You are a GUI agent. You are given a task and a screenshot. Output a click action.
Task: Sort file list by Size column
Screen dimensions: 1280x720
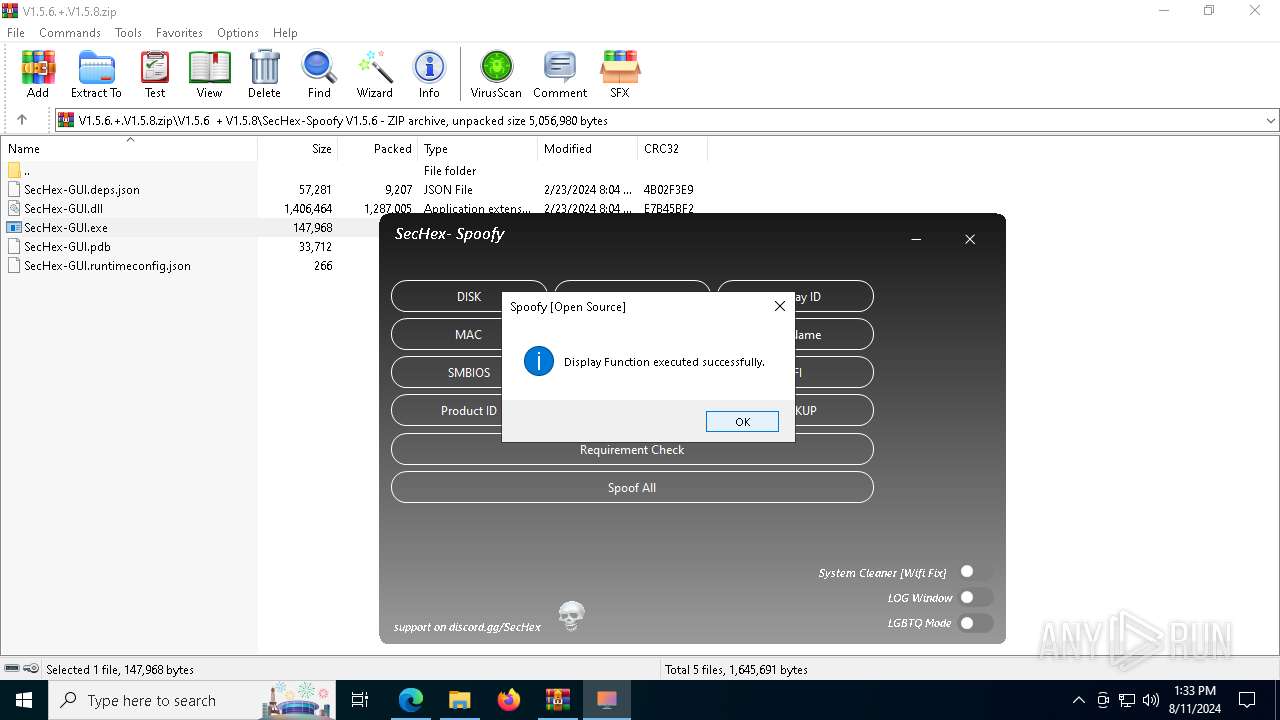(298, 148)
